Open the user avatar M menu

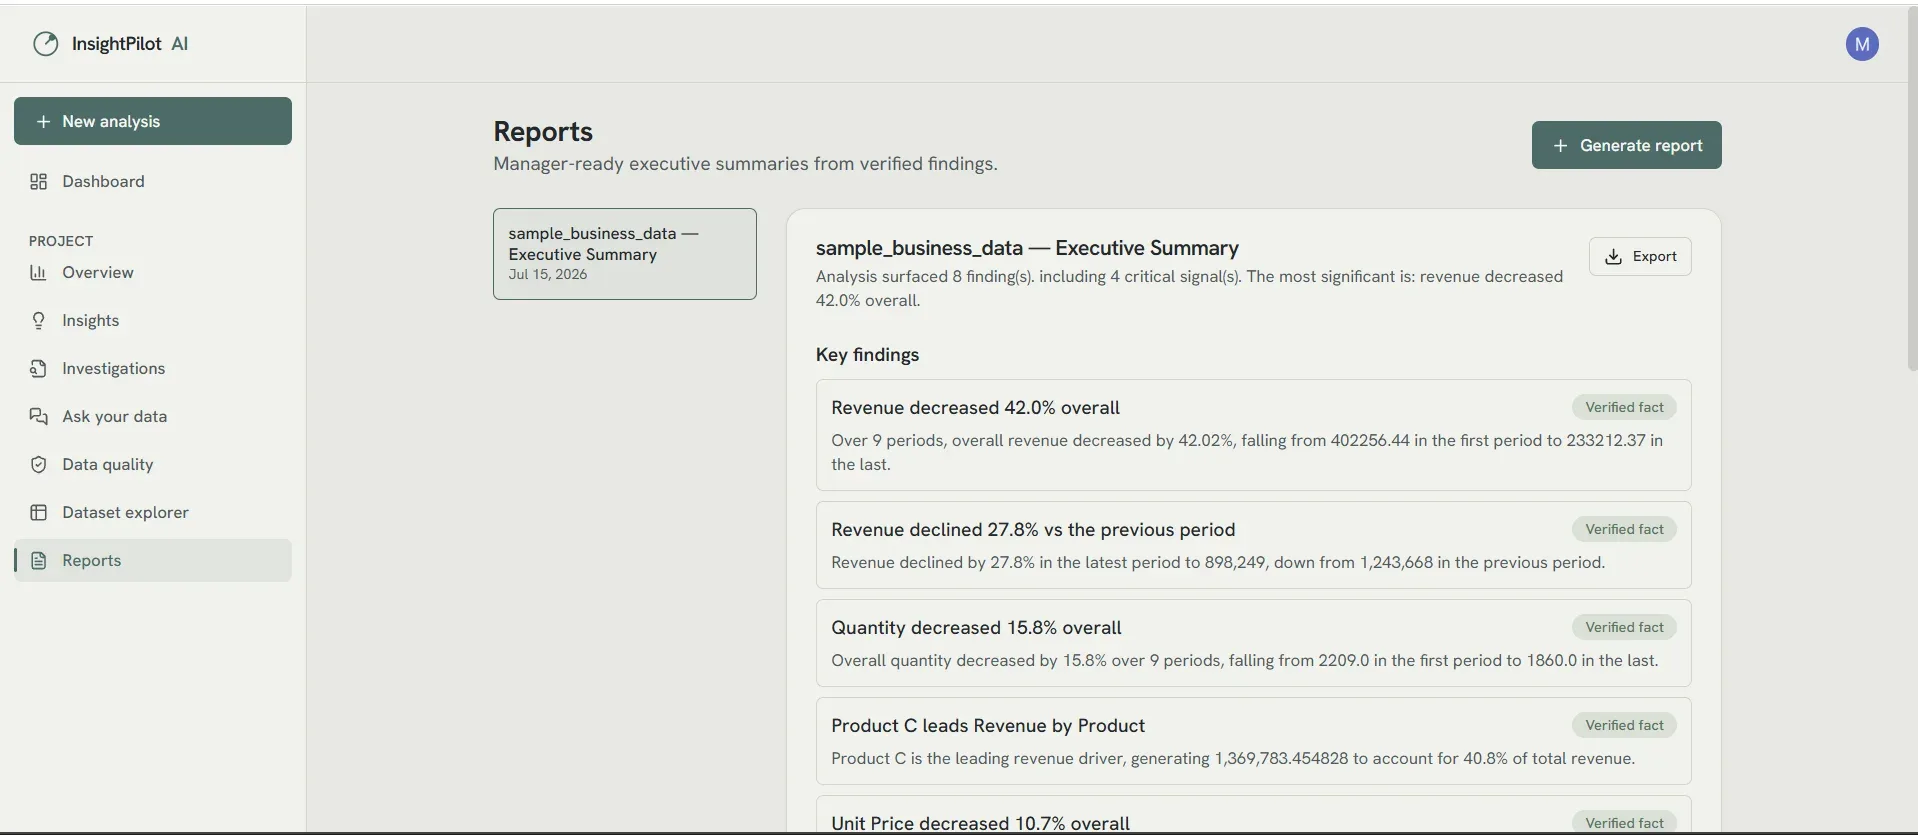(1862, 44)
